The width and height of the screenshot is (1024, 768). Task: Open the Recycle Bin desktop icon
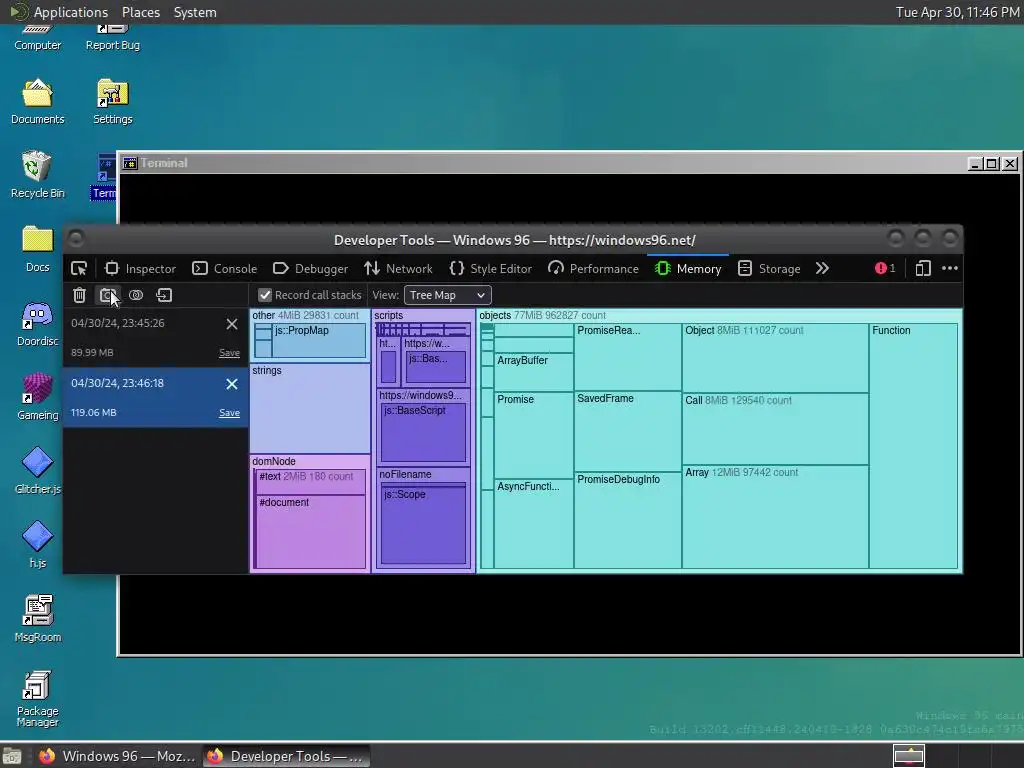(37, 175)
